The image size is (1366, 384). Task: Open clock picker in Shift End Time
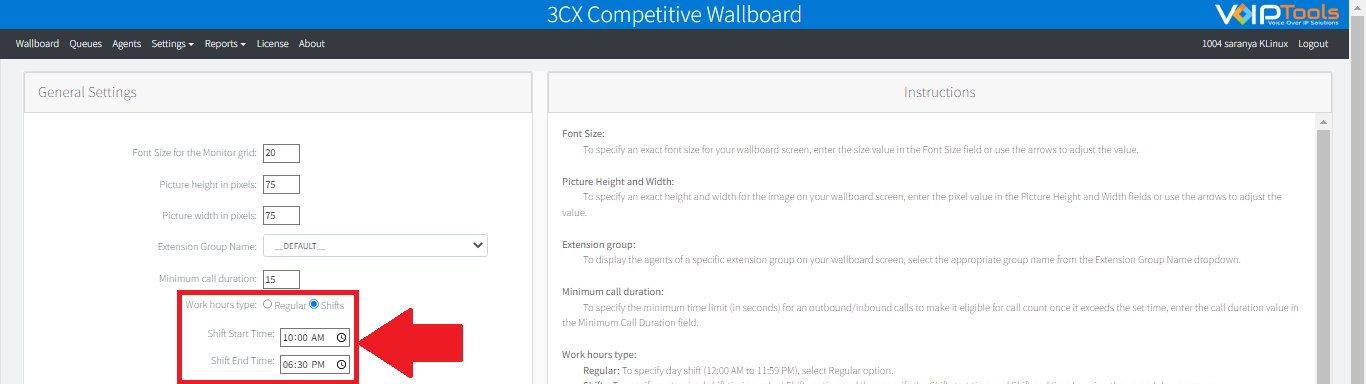tap(342, 365)
